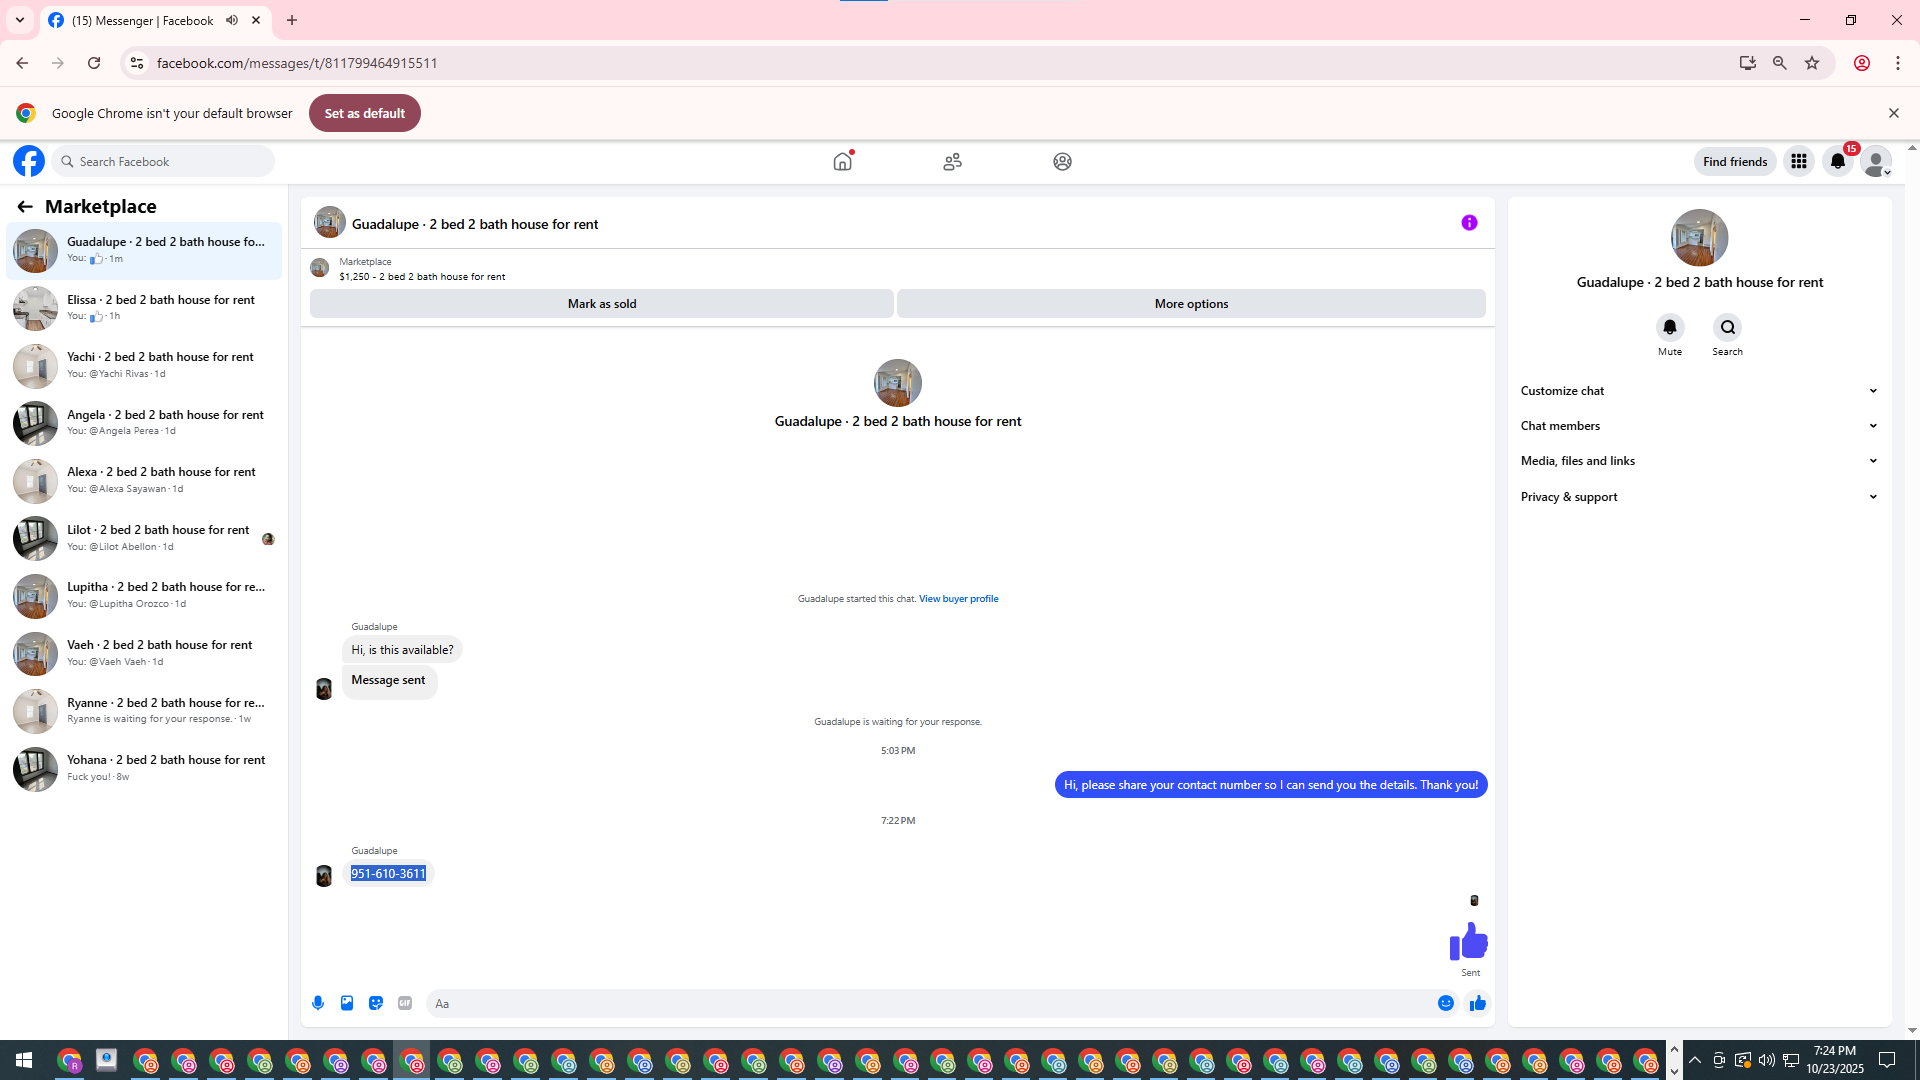This screenshot has width=1920, height=1080.
Task: Attach a file with the image icon
Action: coord(347,1003)
